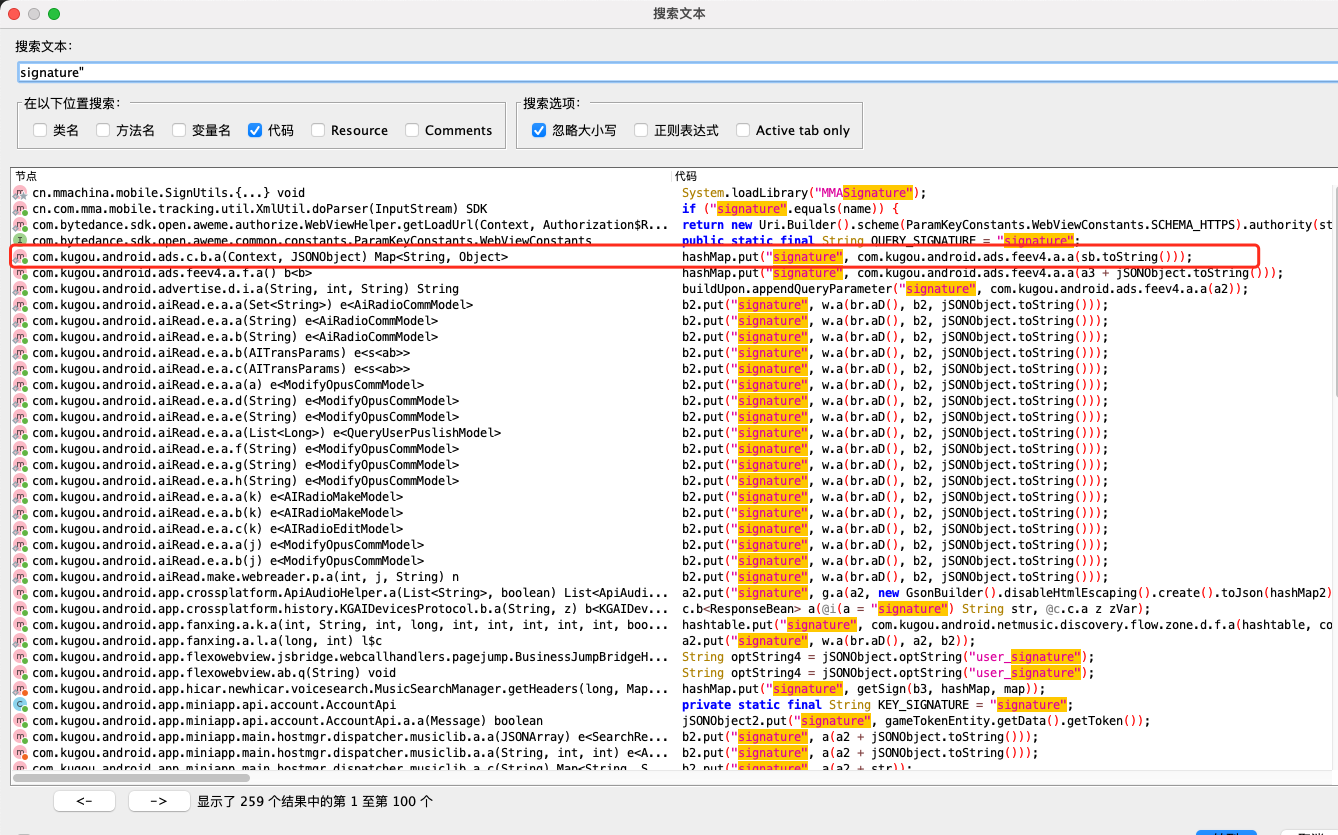Click the class icon beside miniapp.api.account.AccountApi row

pos(20,705)
